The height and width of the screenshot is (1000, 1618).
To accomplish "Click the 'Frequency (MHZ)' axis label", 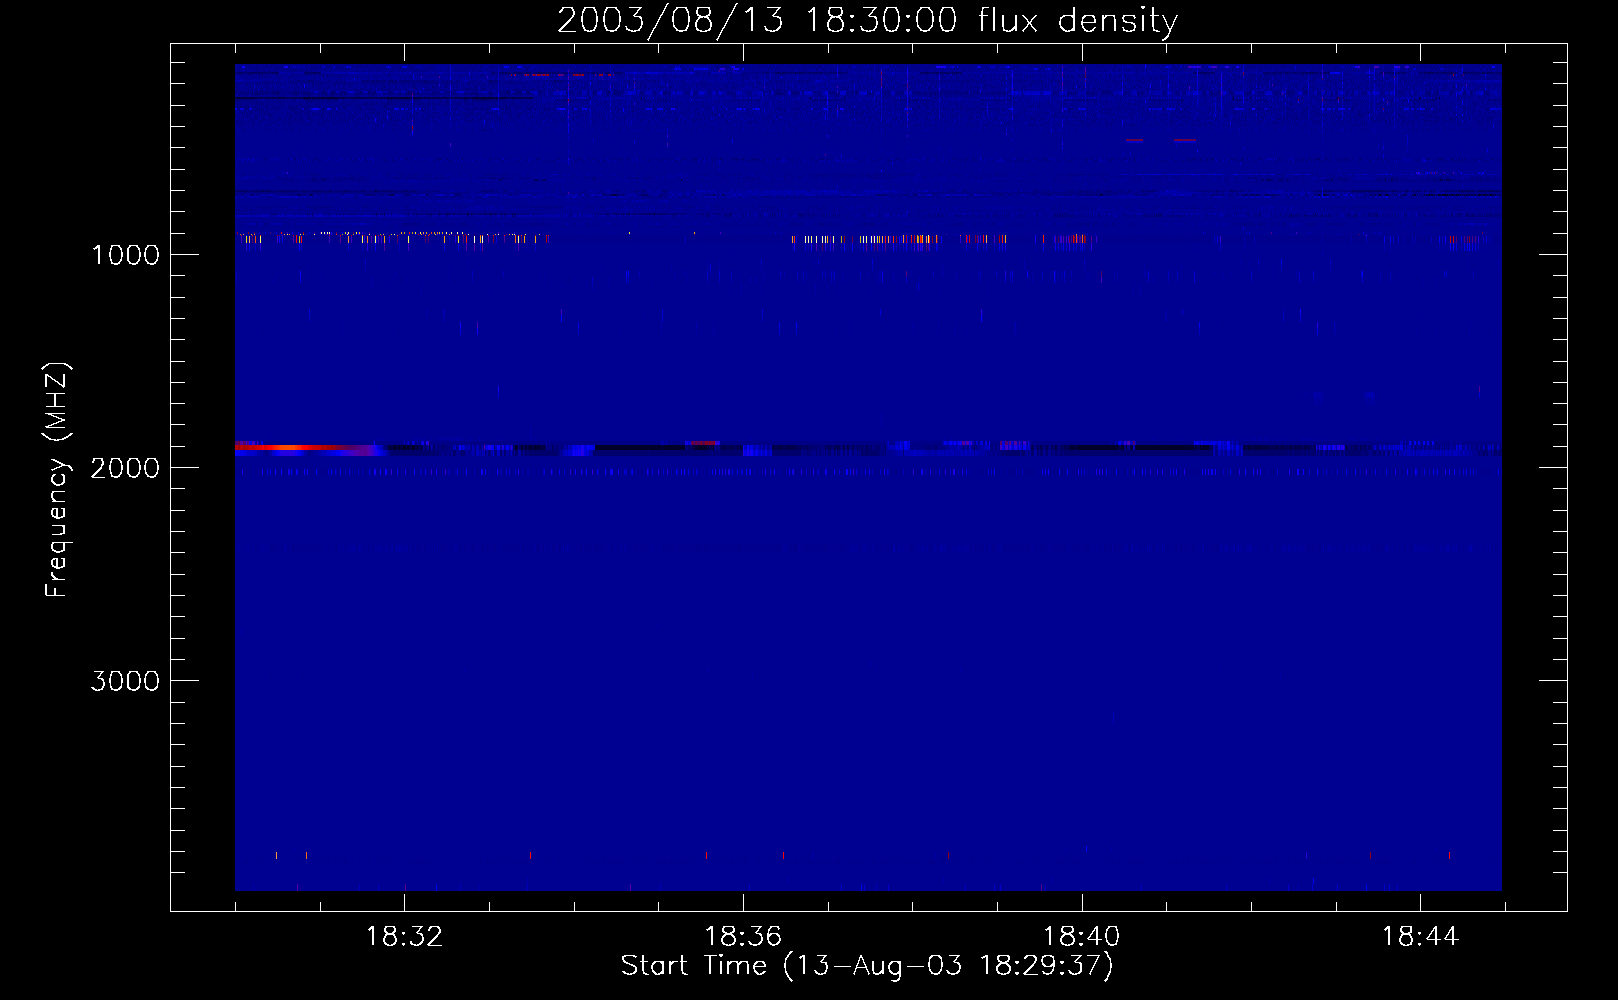I will pos(57,480).
